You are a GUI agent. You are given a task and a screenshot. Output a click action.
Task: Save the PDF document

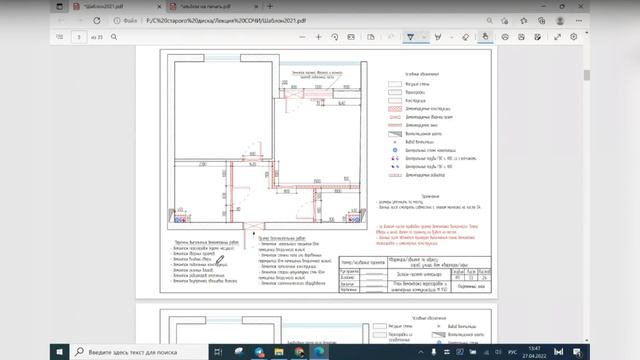point(521,37)
